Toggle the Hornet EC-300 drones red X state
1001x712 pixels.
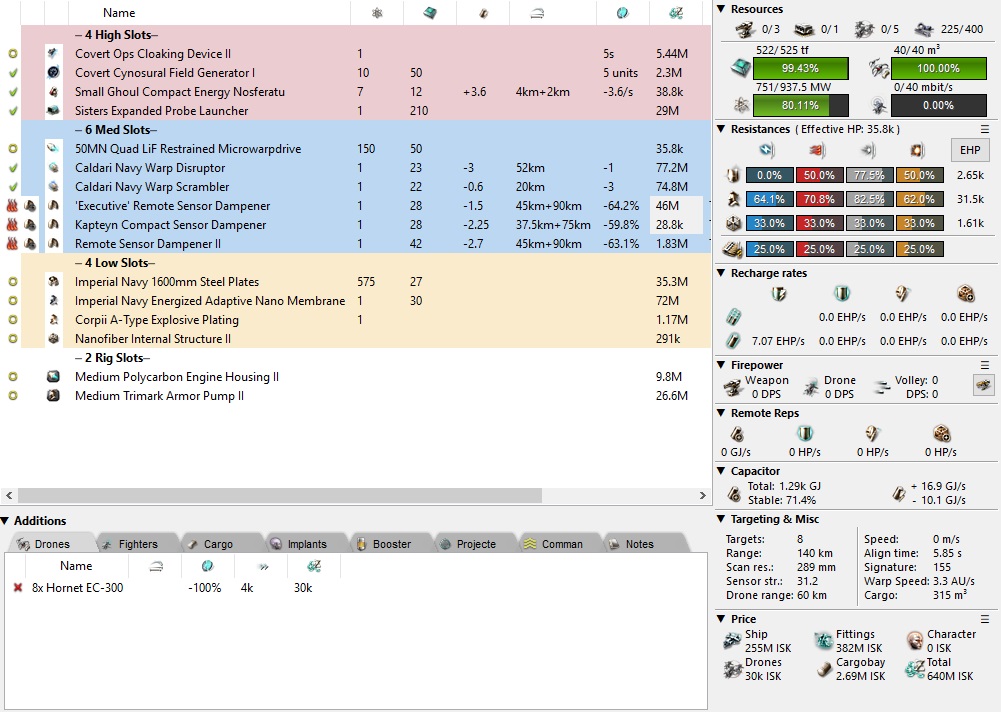[x=17, y=588]
